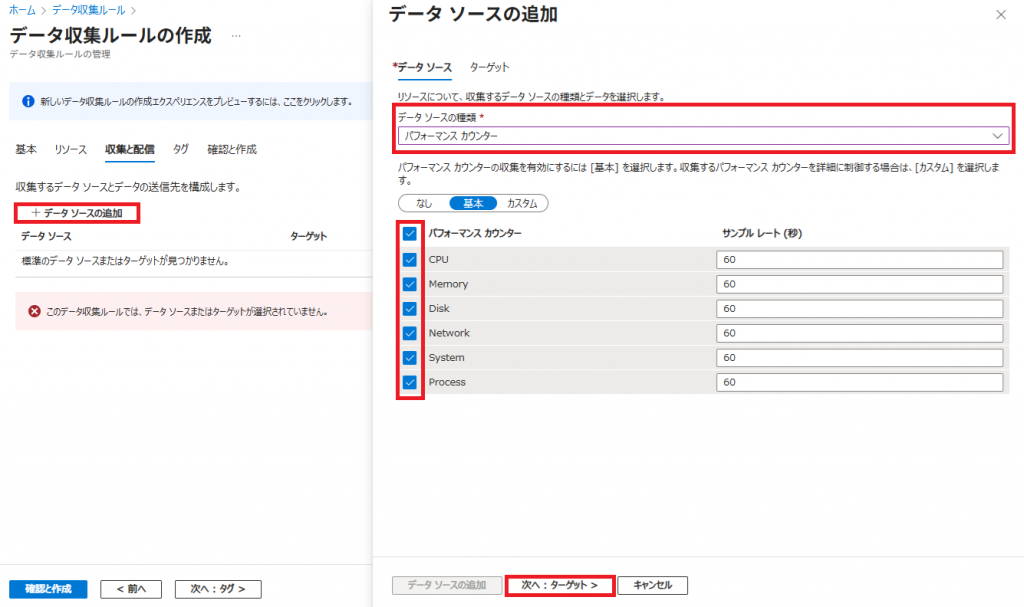Click the キャンセル button

point(652,585)
